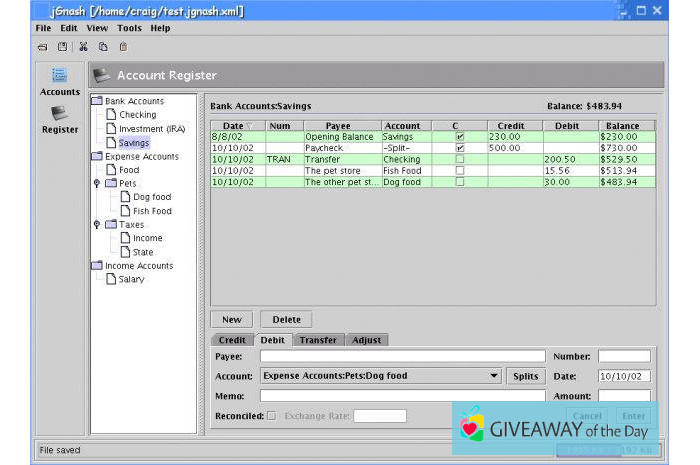The width and height of the screenshot is (700, 465).
Task: Toggle cleared checkbox for Opening Balance row
Action: pos(460,137)
